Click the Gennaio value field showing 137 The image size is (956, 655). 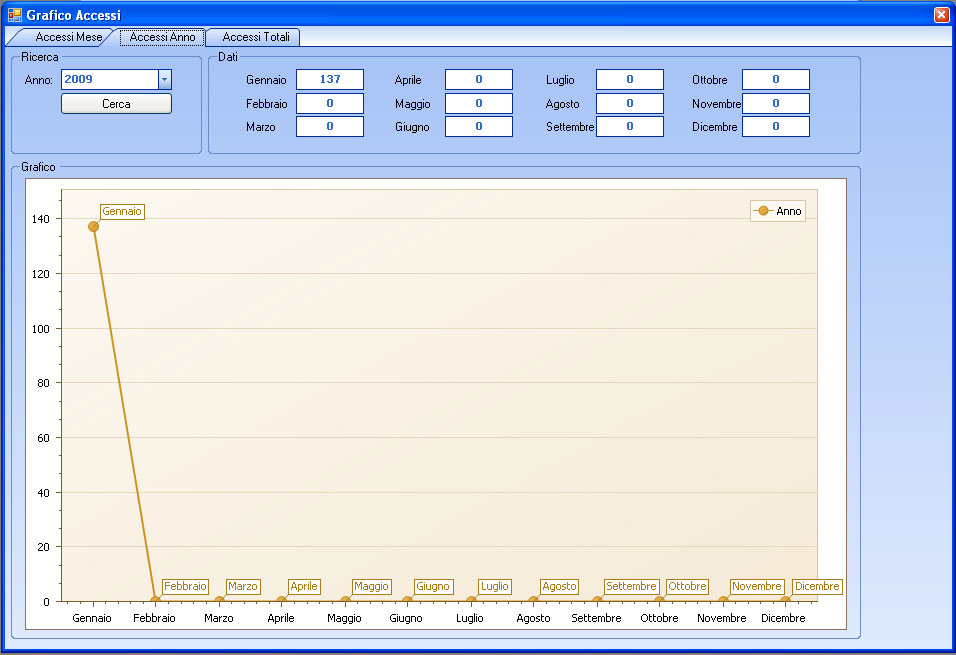coord(329,80)
